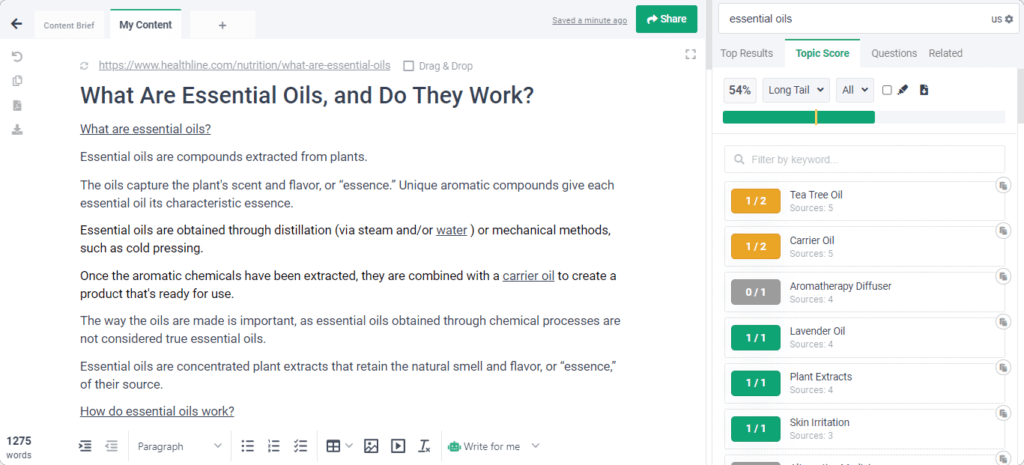This screenshot has width=1024, height=465.
Task: Open the Long Tail dropdown
Action: (x=795, y=90)
